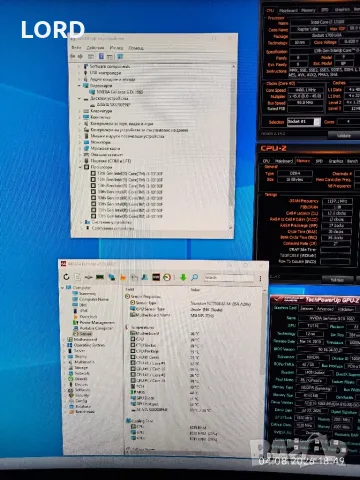
Task: Click the Value column header in AIDA64
Action: pyautogui.click(x=195, y=289)
